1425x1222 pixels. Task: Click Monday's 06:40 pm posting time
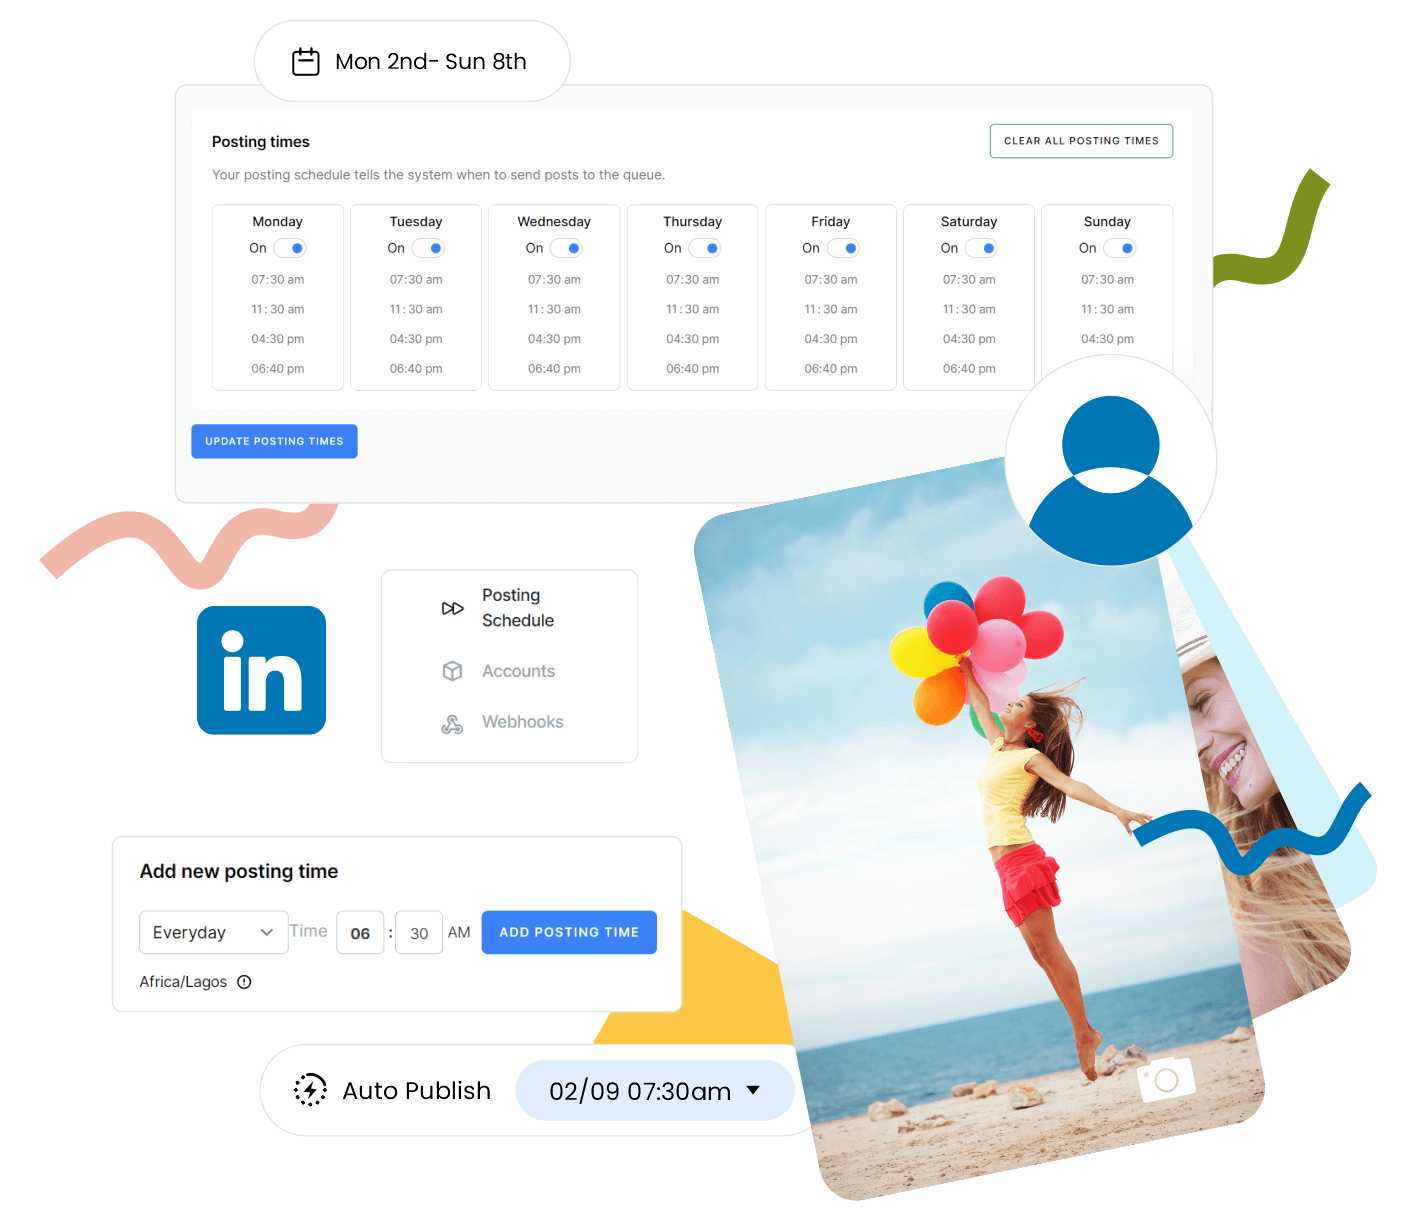[278, 369]
